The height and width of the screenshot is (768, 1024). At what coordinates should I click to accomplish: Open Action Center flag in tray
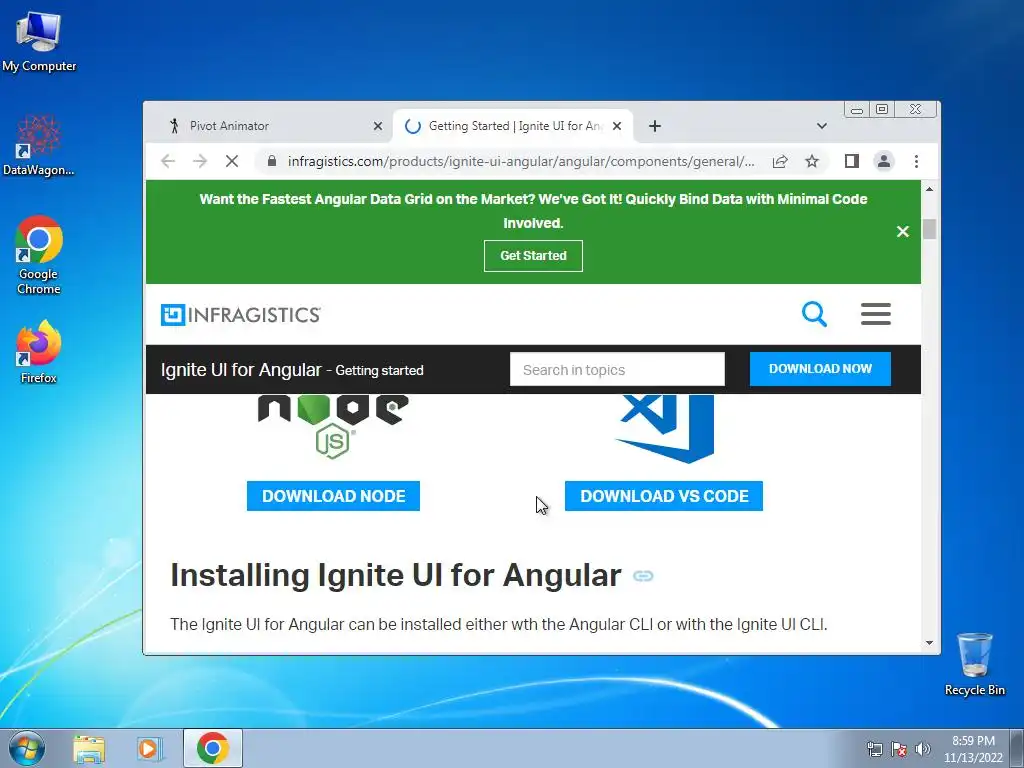point(899,749)
